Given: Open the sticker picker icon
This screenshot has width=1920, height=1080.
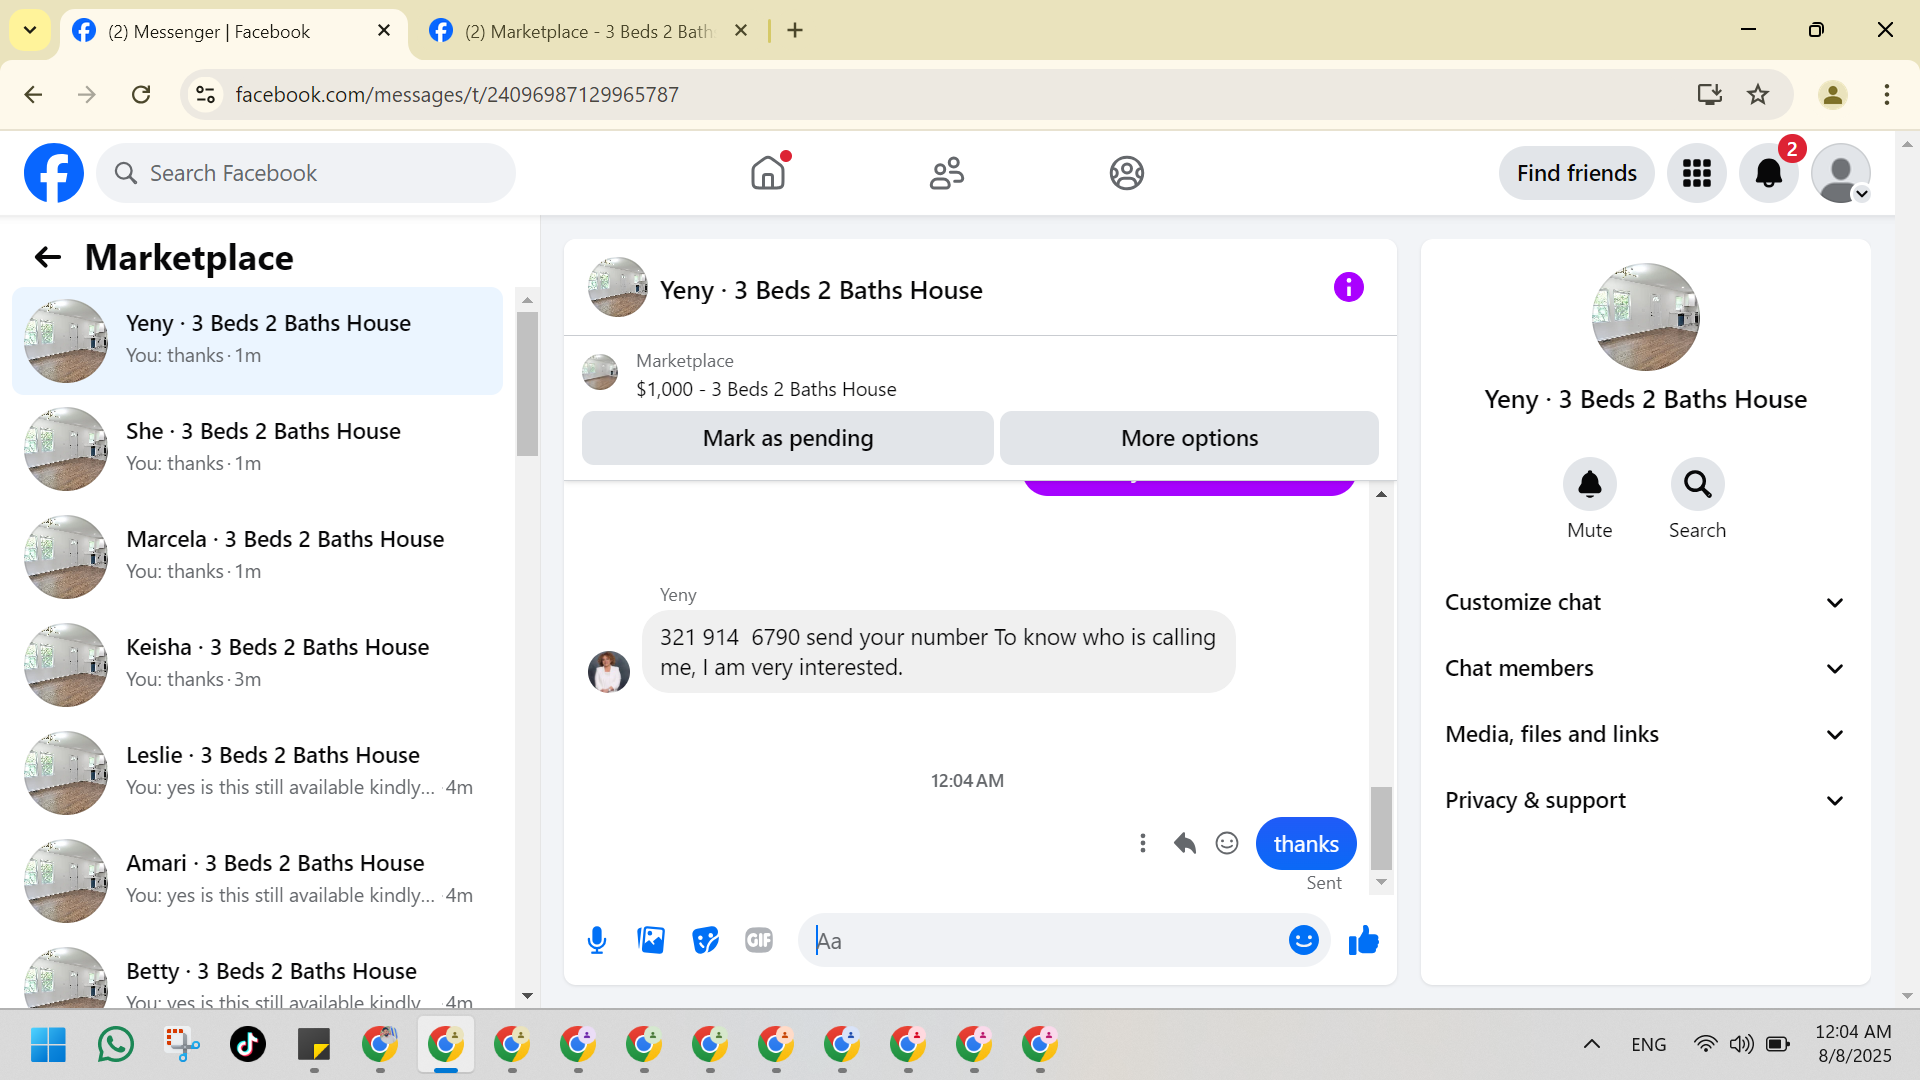Looking at the screenshot, I should pos(705,940).
